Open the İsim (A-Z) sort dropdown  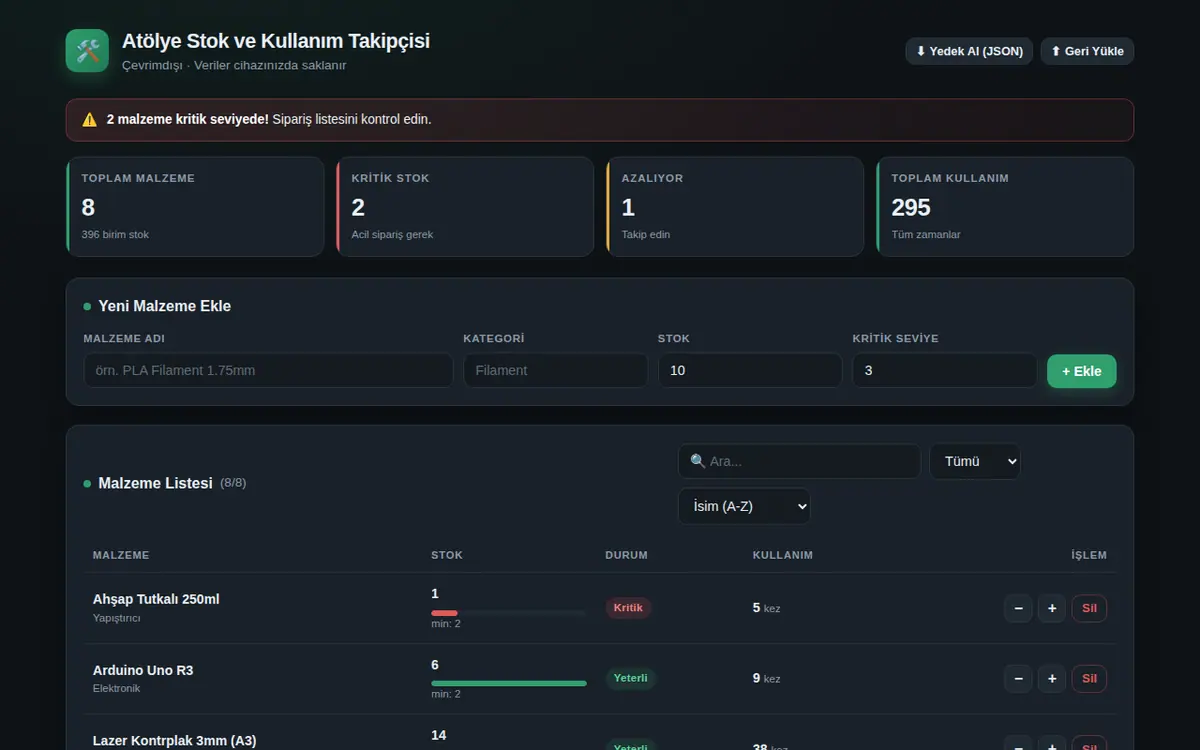744,506
